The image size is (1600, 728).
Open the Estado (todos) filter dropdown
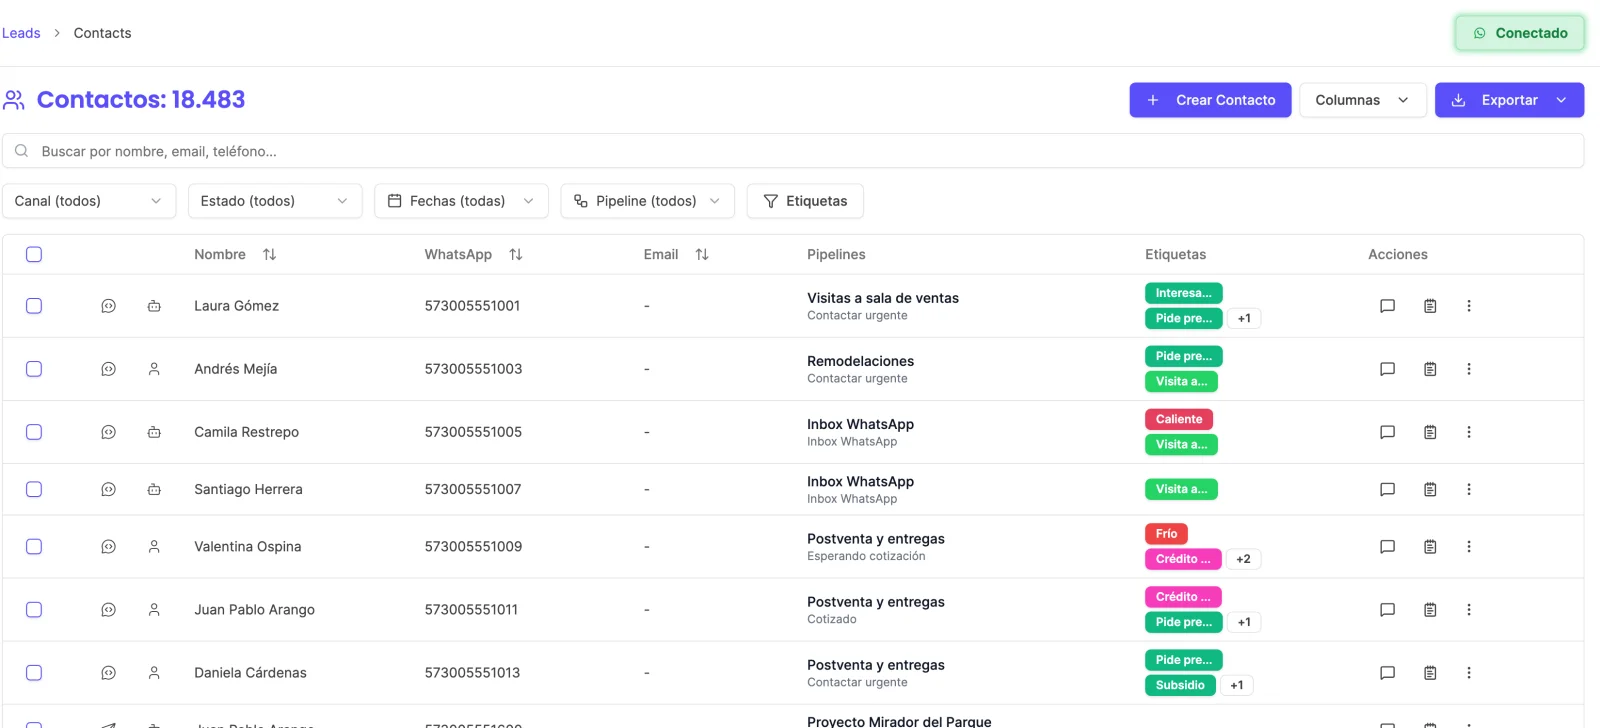click(x=275, y=201)
